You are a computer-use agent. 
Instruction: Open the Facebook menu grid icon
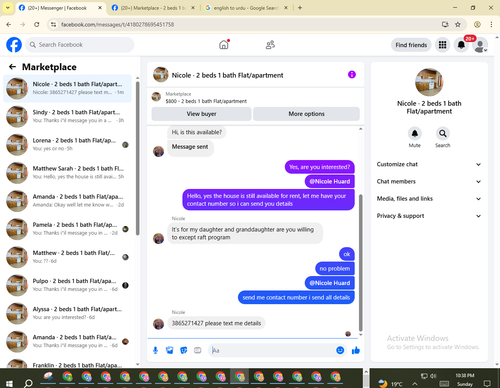[442, 45]
